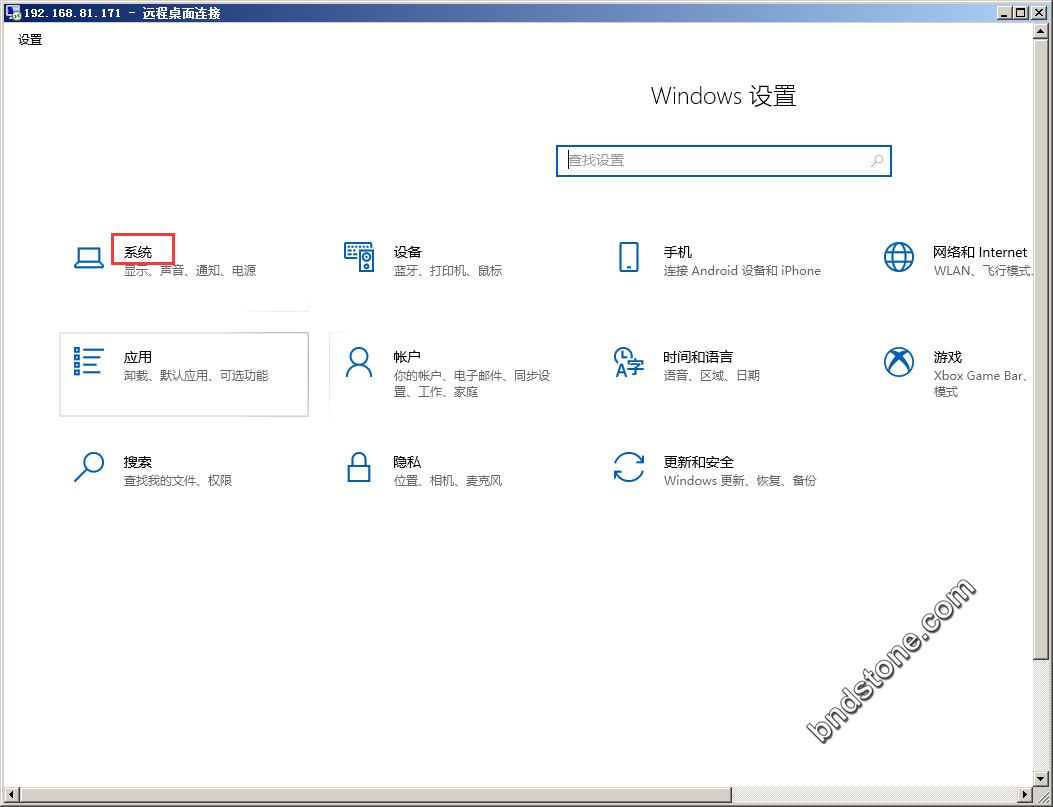Open the 更新和安全 settings link
Screen dimensions: 1053x807
click(698, 462)
